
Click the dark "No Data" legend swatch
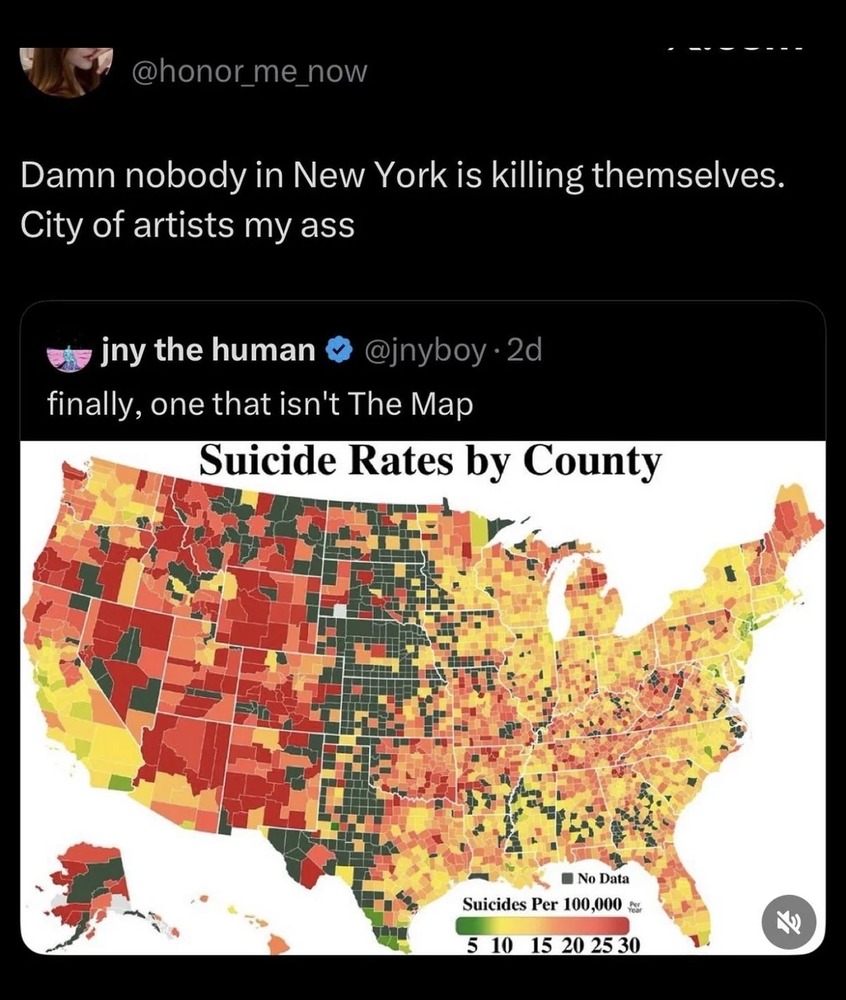[566, 879]
